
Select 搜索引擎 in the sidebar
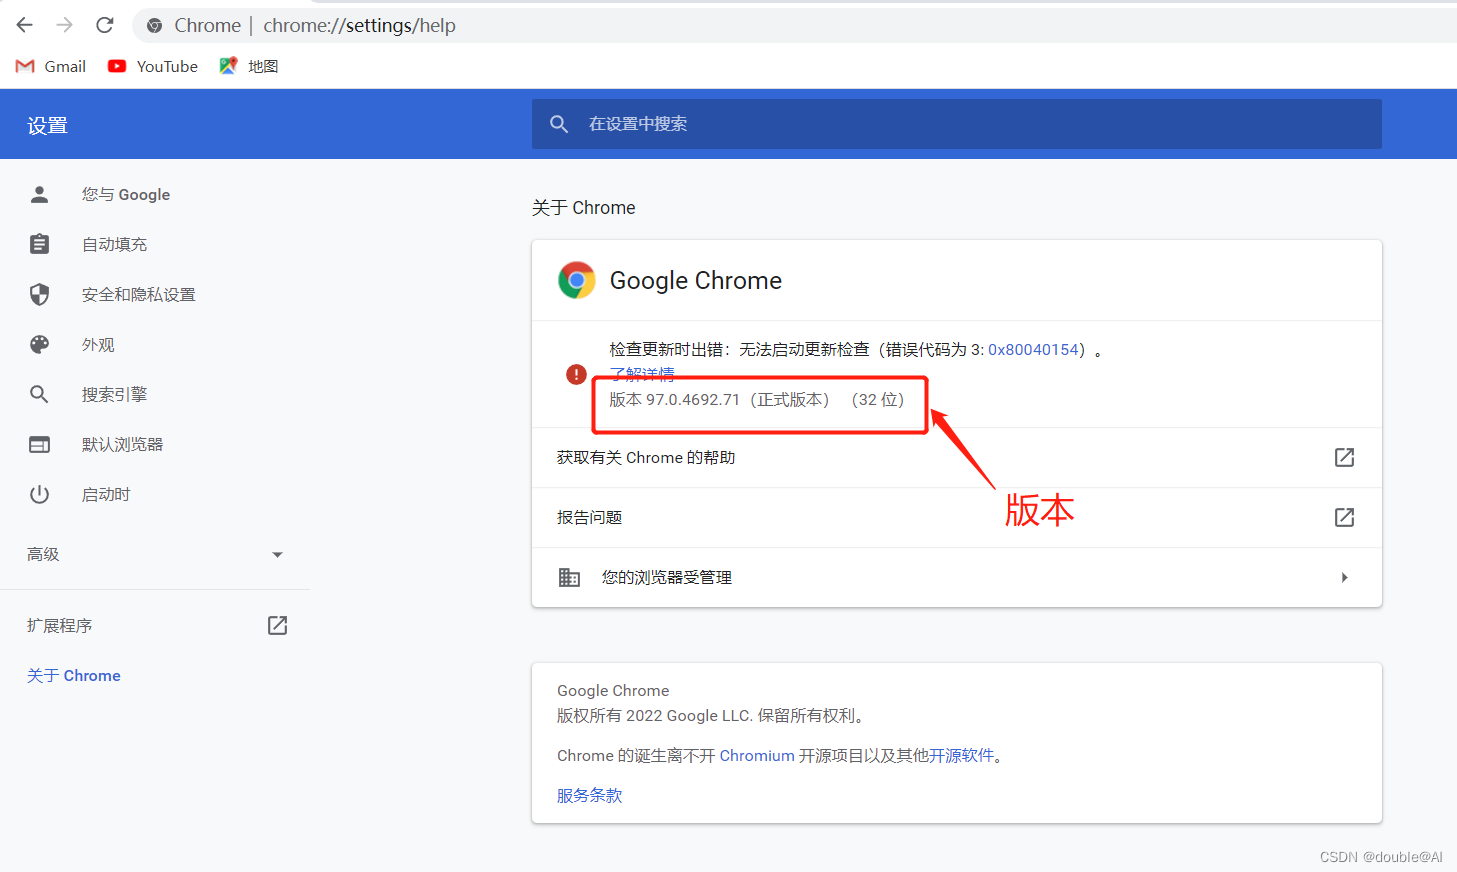[x=114, y=395]
